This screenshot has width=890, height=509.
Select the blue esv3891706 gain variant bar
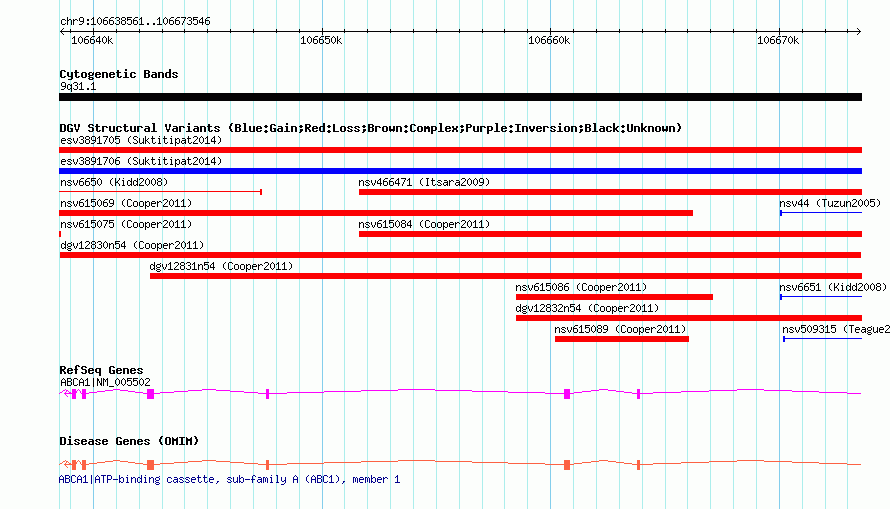[460, 171]
